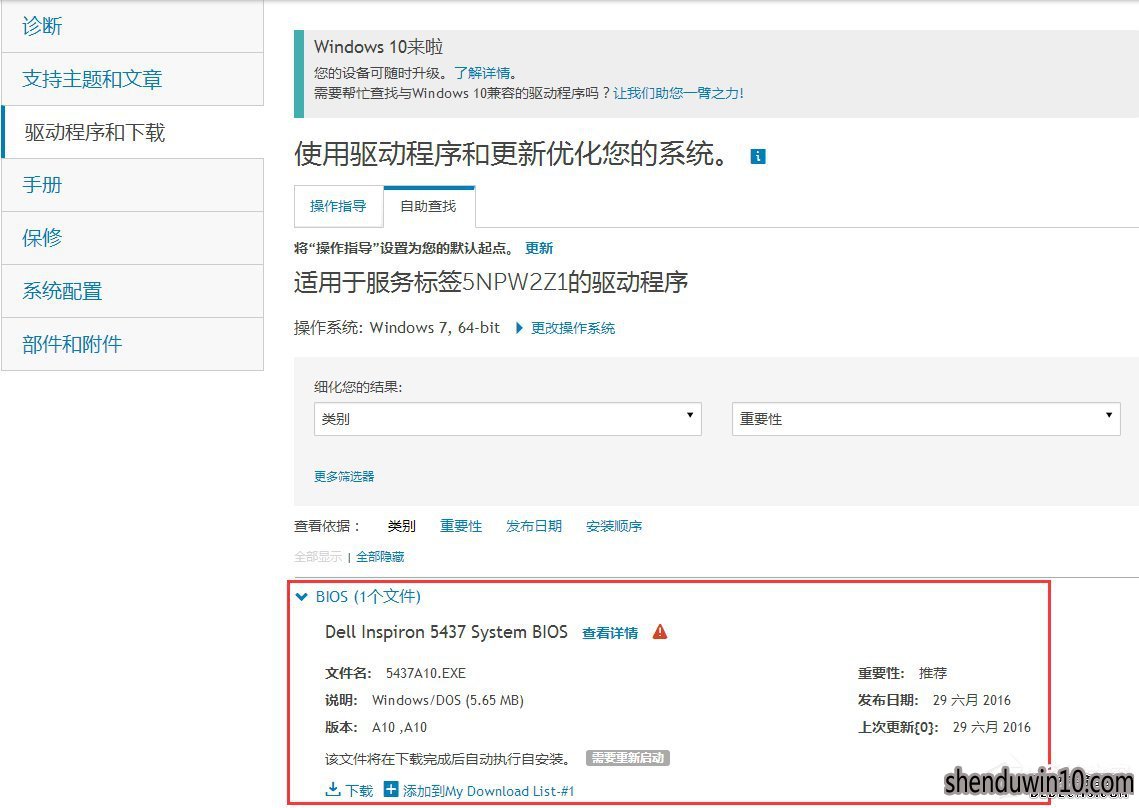
Task: Select 驱动程序和下载 in the sidebar
Action: (x=132, y=132)
